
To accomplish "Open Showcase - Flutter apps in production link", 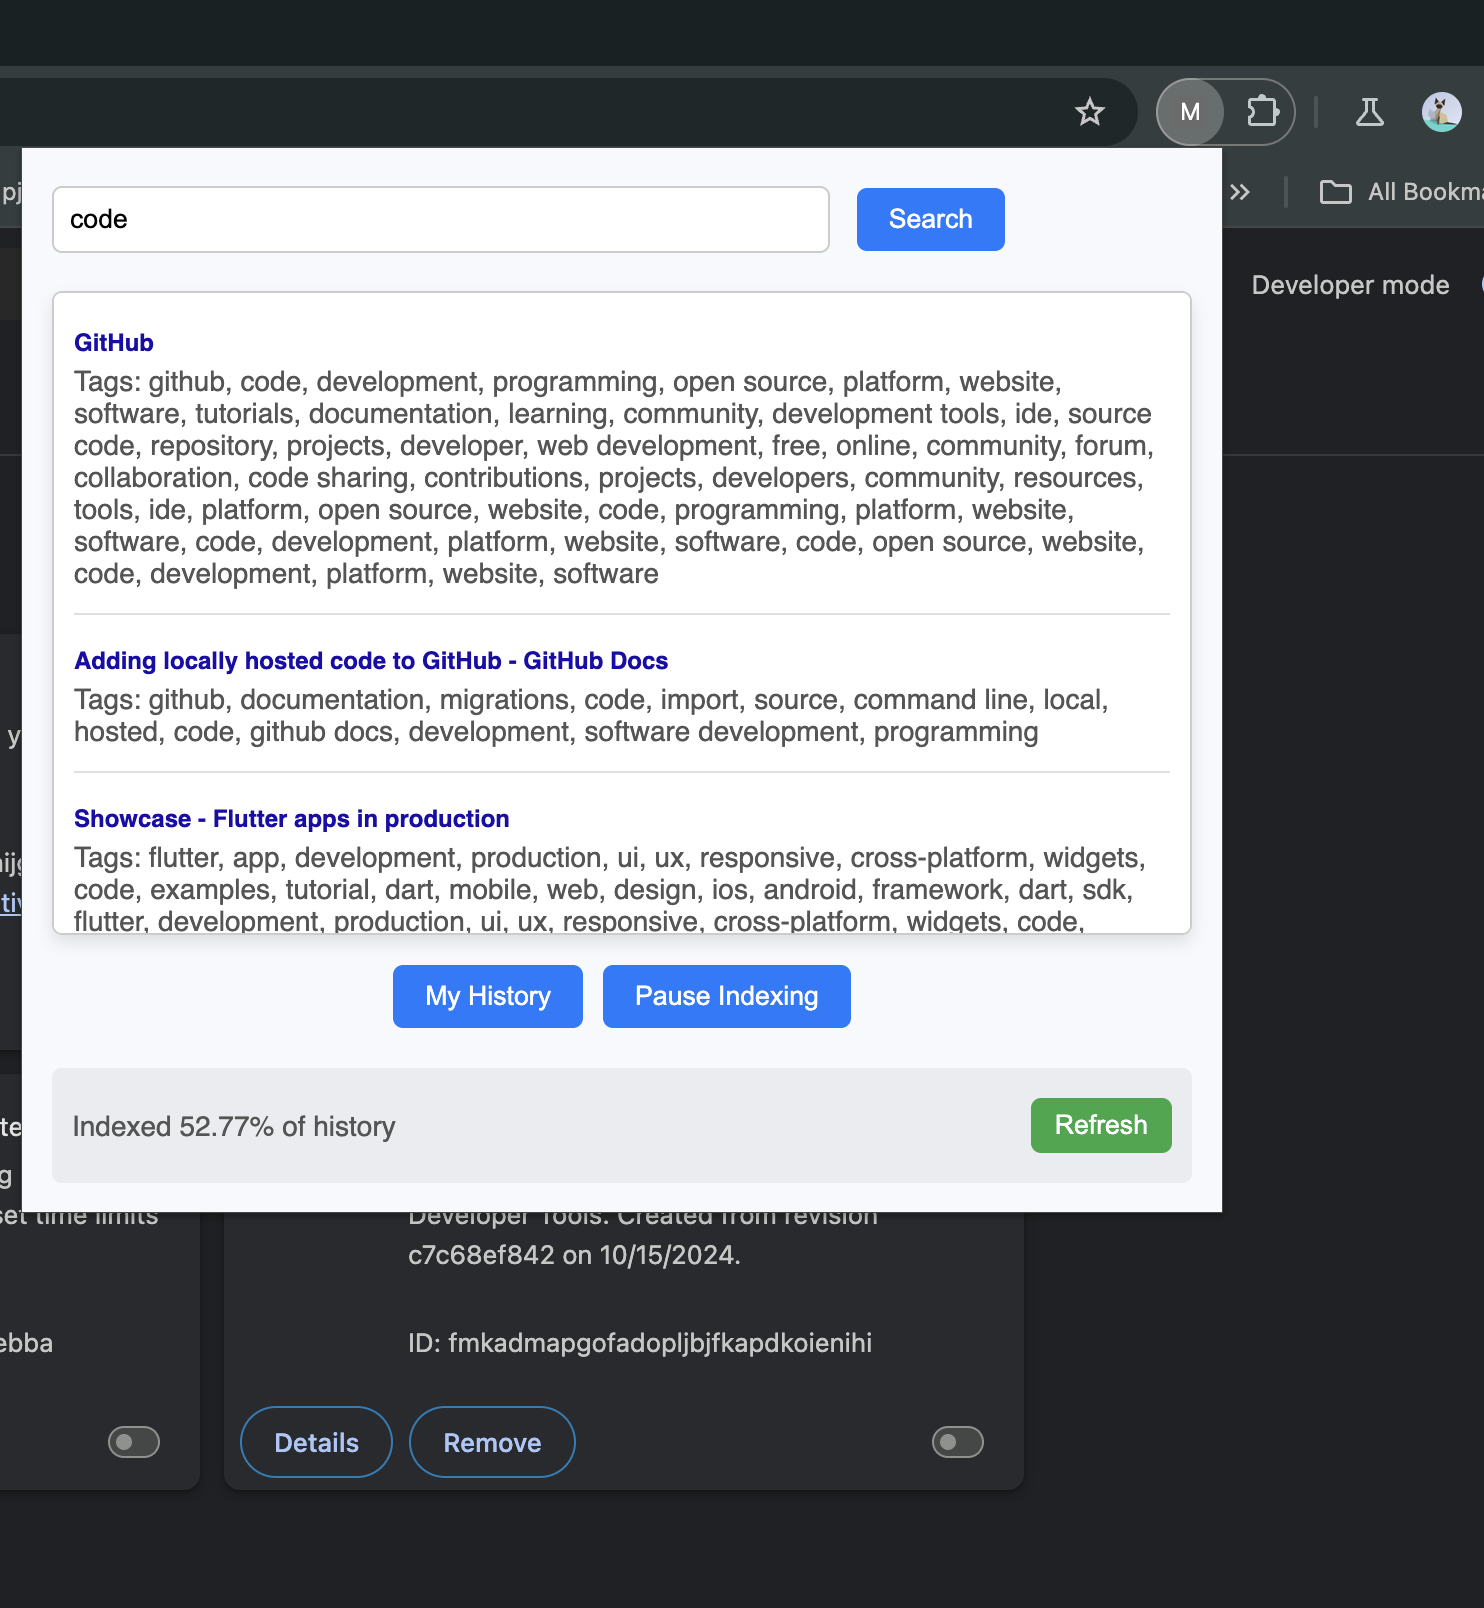I will tap(291, 819).
